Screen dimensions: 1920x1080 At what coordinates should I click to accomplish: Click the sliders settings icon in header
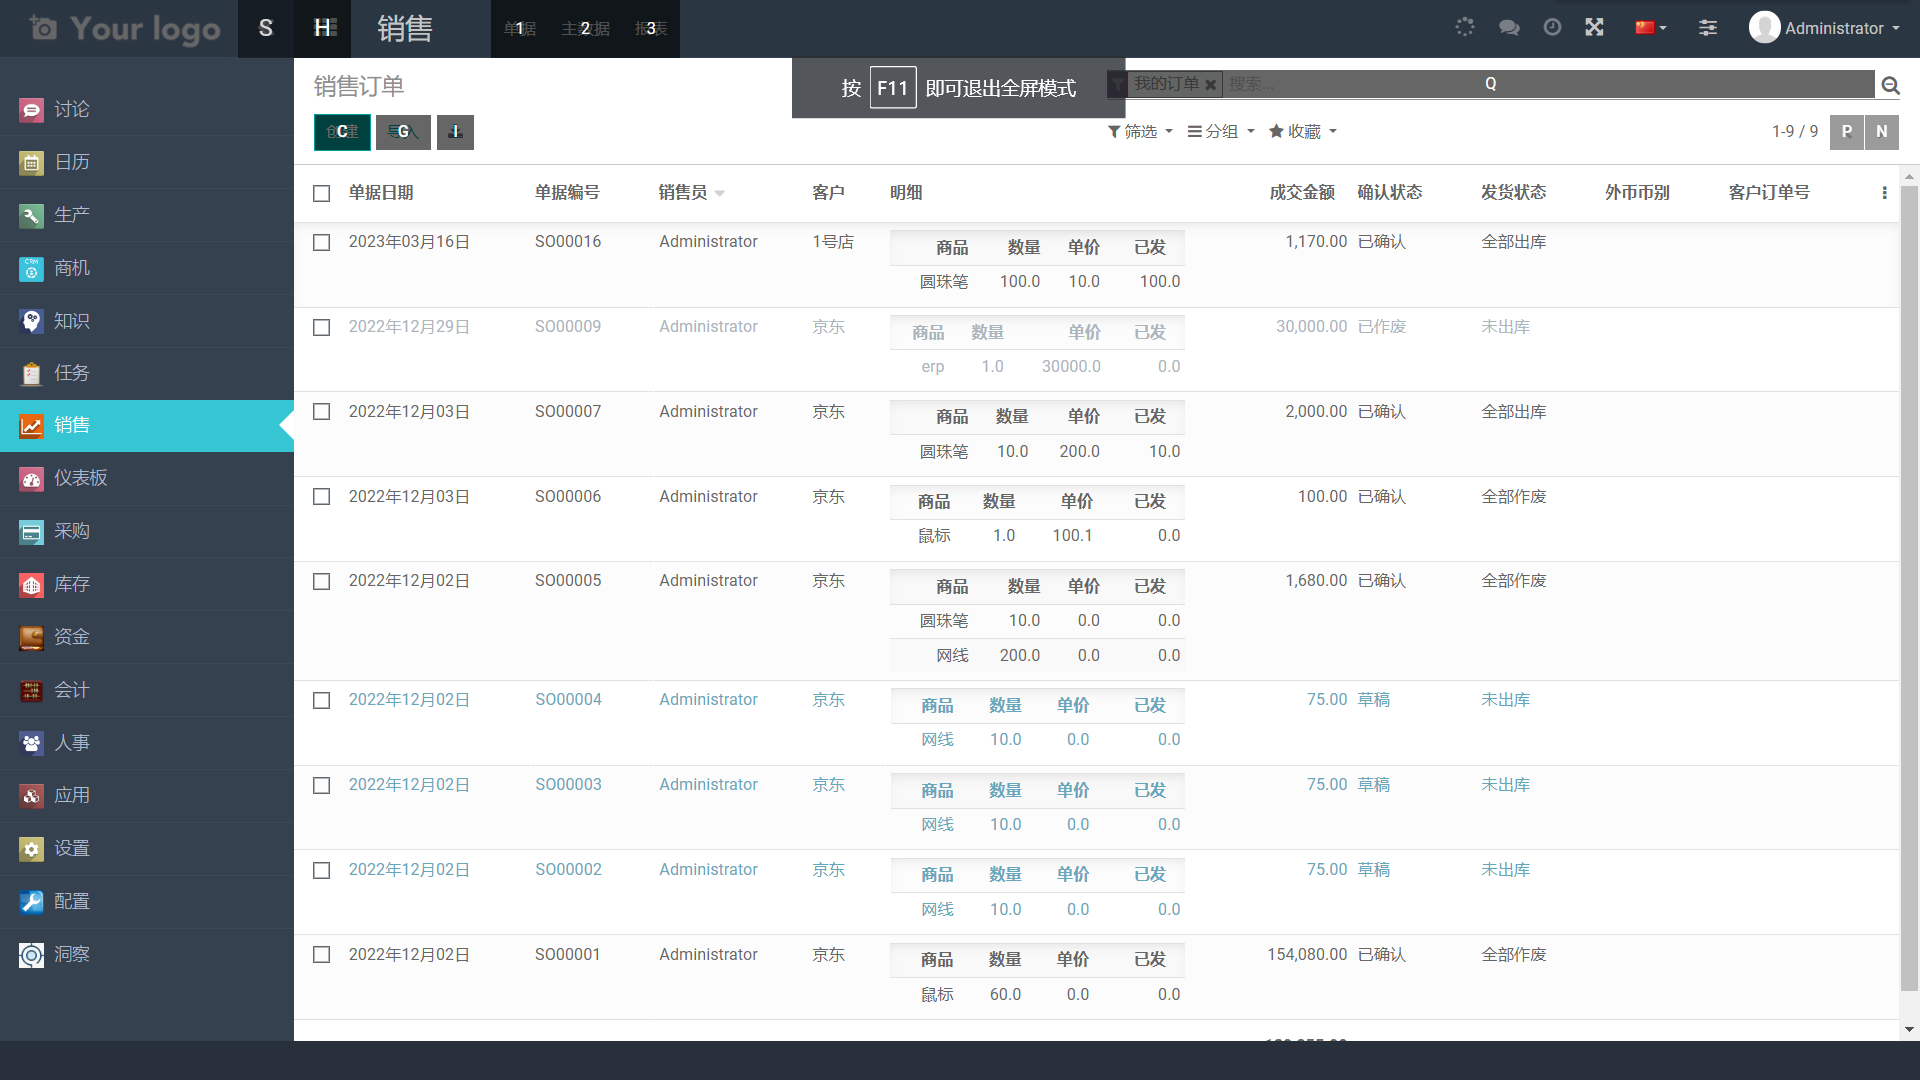click(x=1708, y=28)
